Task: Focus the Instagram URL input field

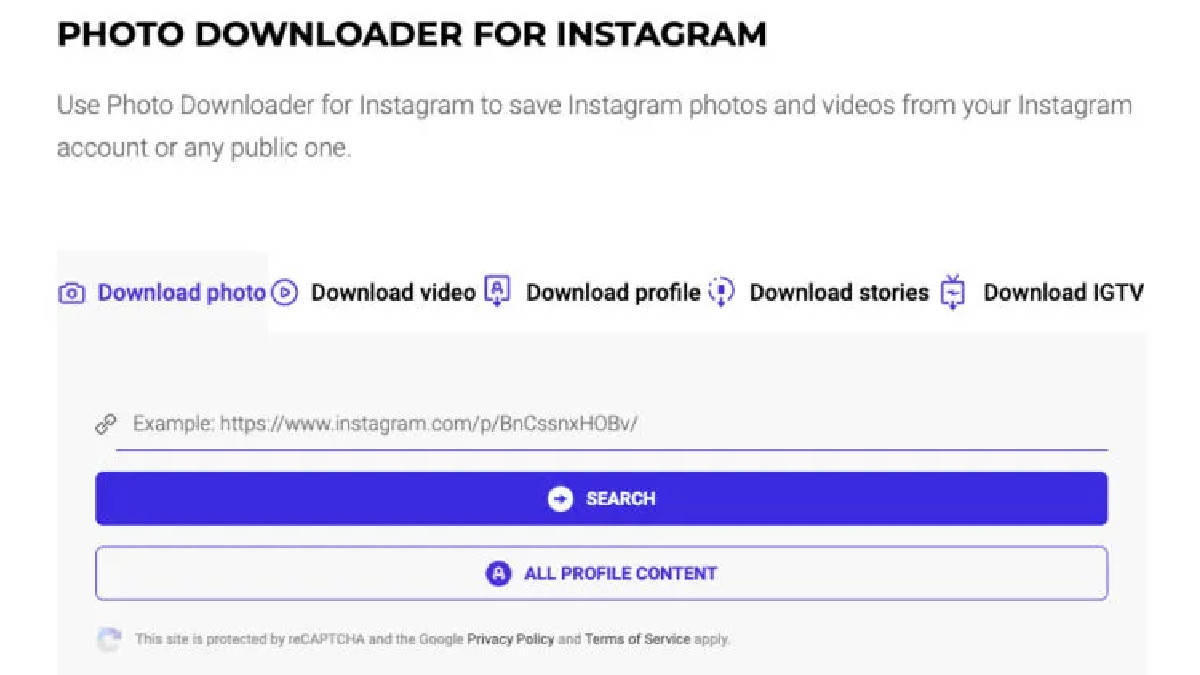Action: 612,424
